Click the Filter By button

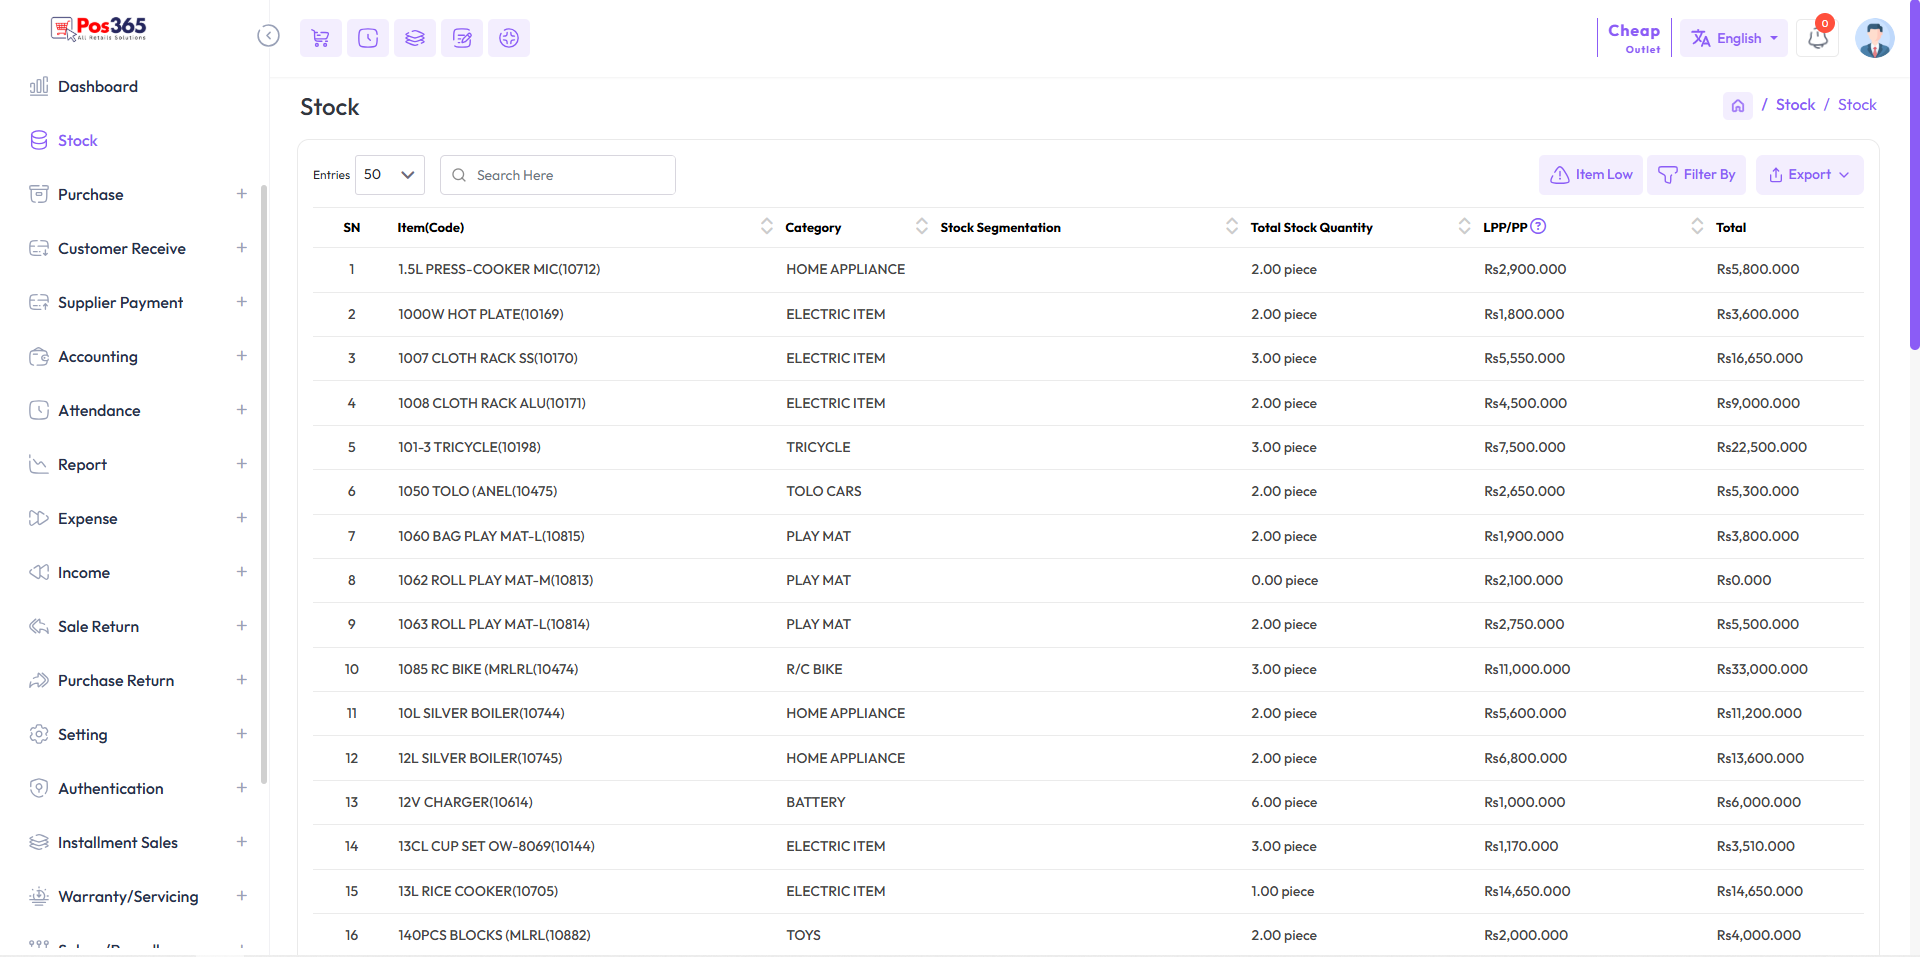pyautogui.click(x=1696, y=175)
